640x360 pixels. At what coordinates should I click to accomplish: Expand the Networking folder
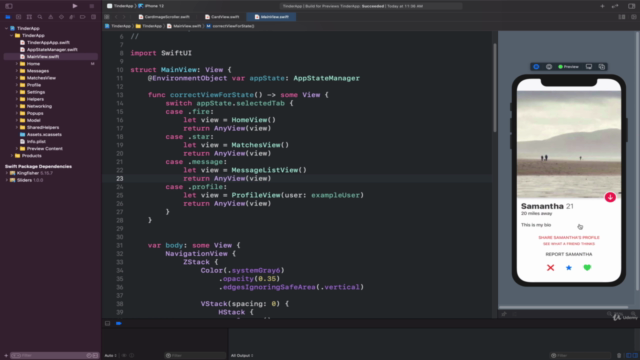click(x=17, y=106)
